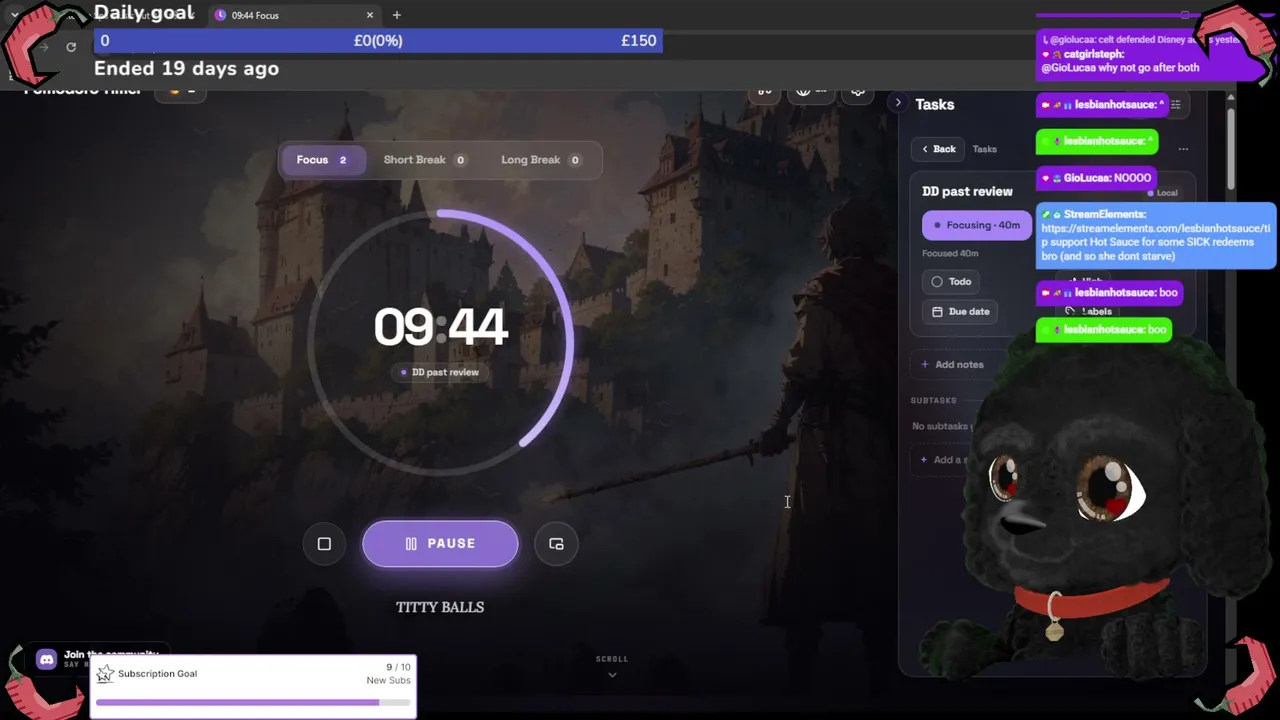Click the 09:44 timer display
This screenshot has height=720, width=1280.
click(x=441, y=327)
